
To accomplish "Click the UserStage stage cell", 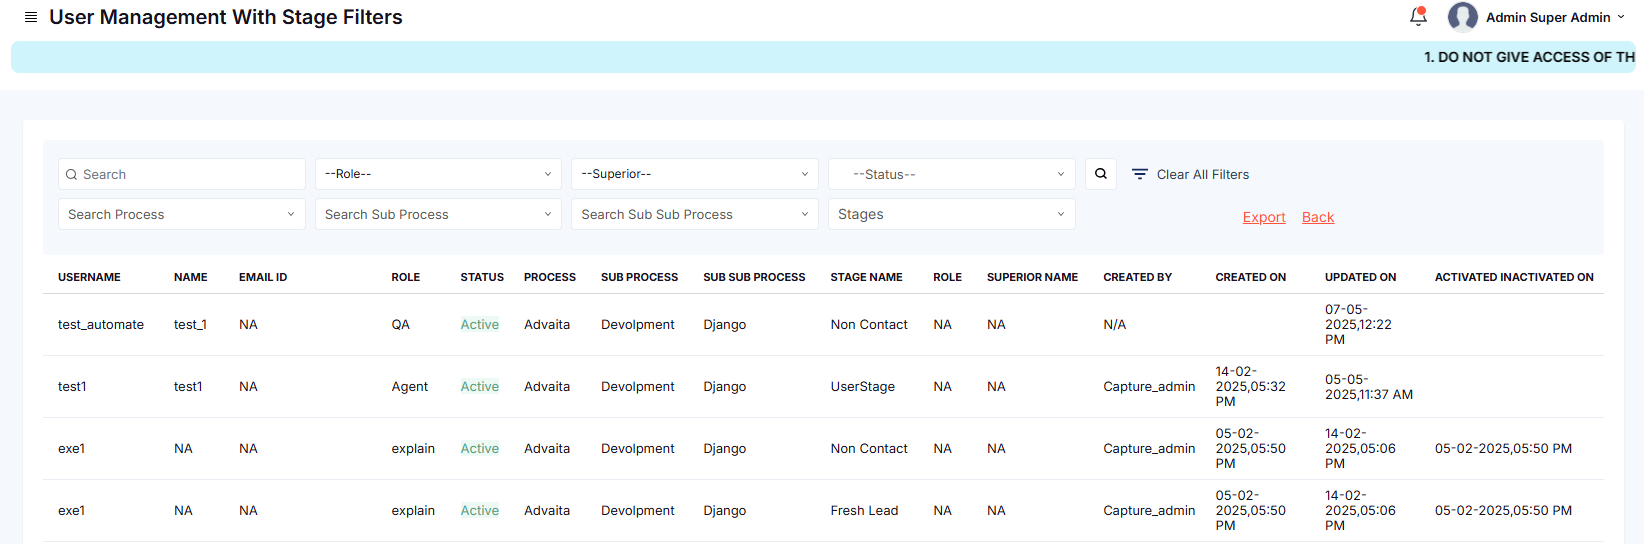I will click(x=863, y=387).
